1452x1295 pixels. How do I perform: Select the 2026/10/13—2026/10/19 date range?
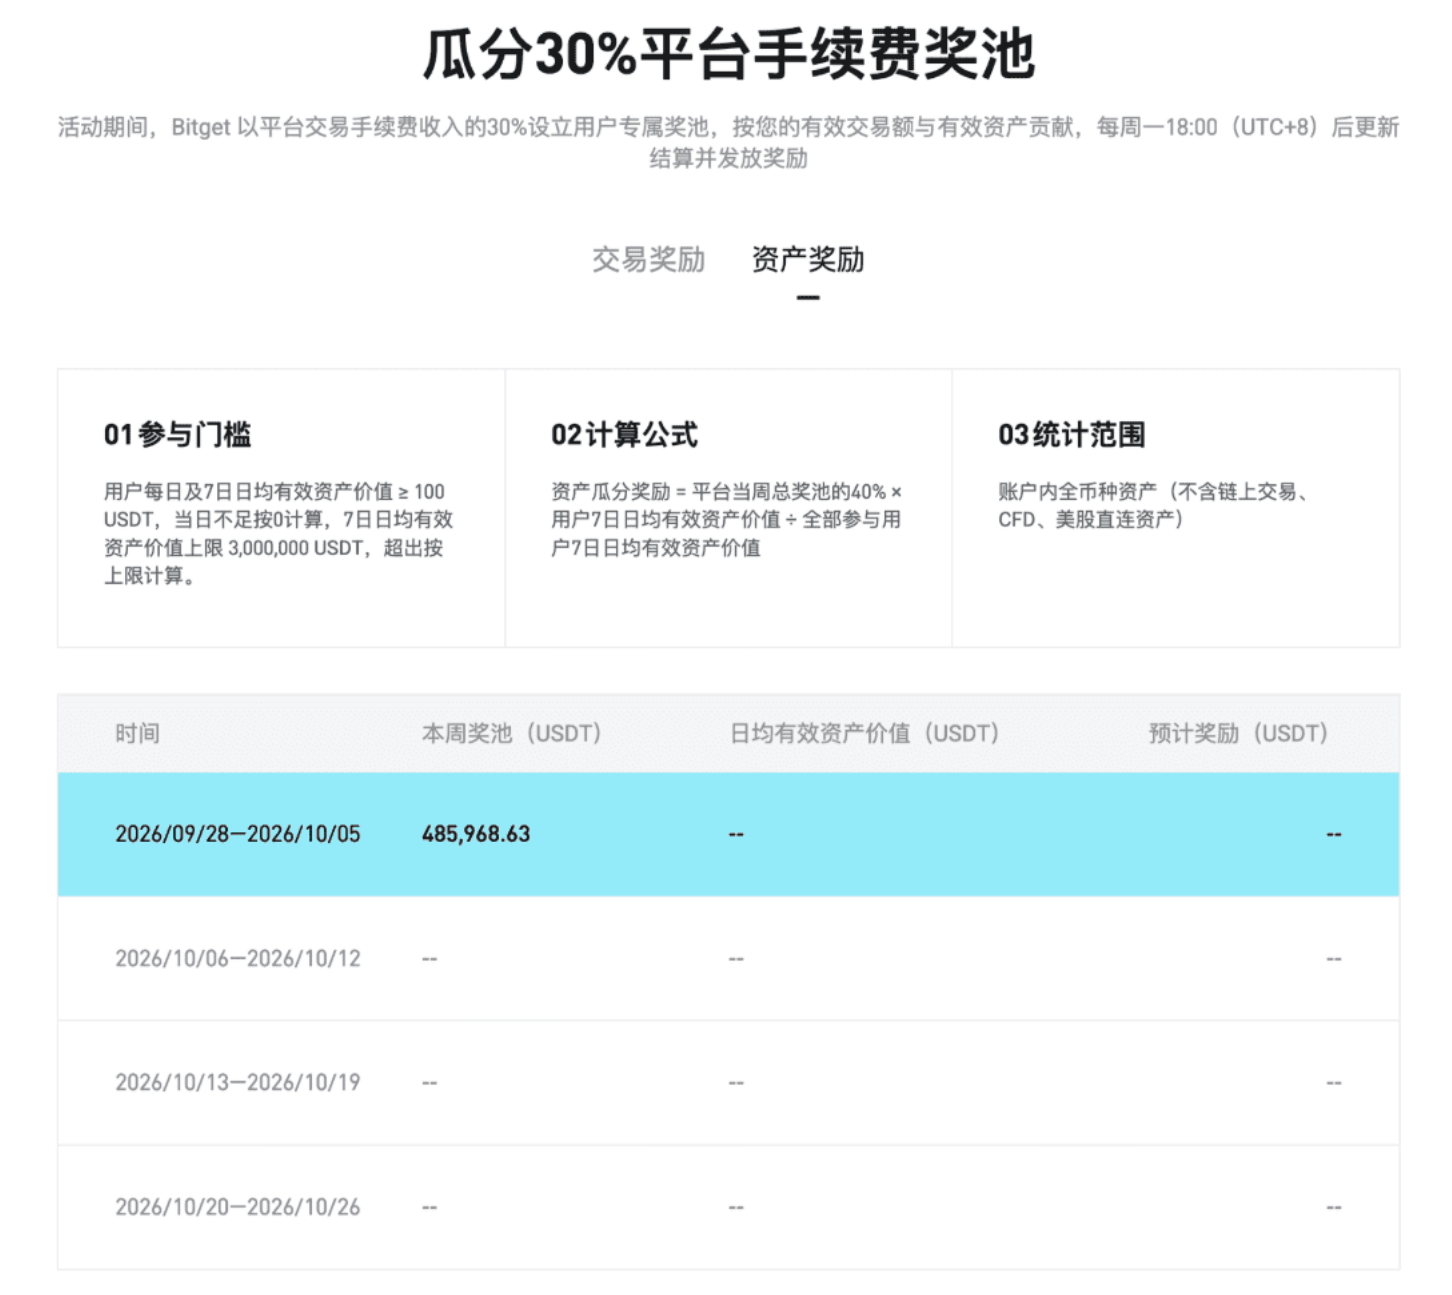pos(238,1082)
